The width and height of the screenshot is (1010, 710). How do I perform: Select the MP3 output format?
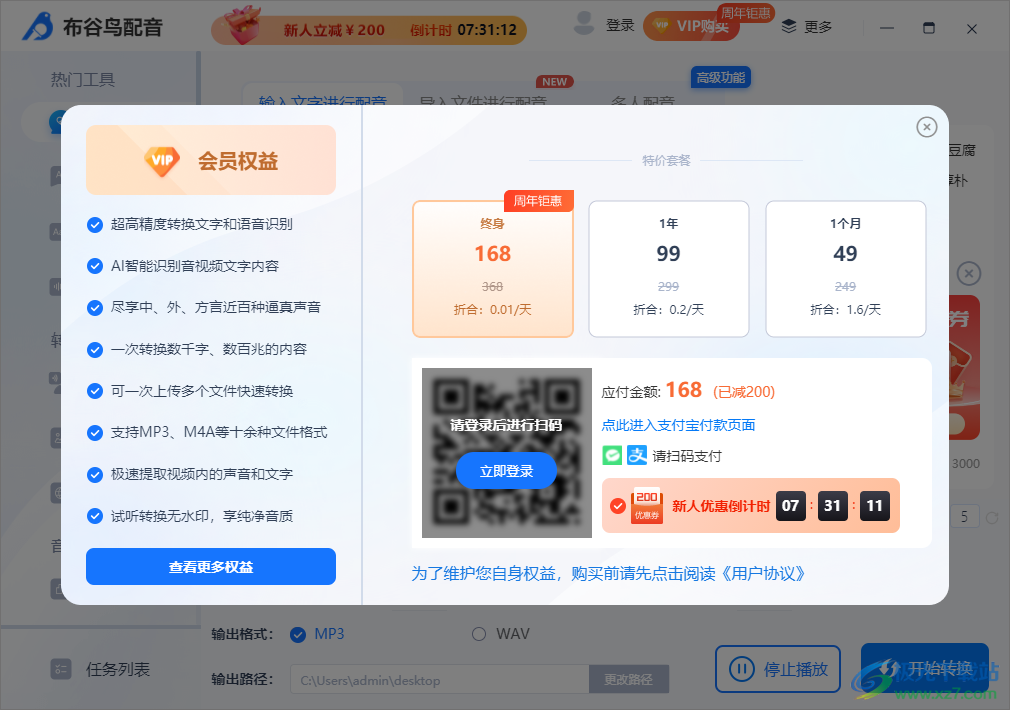click(x=297, y=634)
